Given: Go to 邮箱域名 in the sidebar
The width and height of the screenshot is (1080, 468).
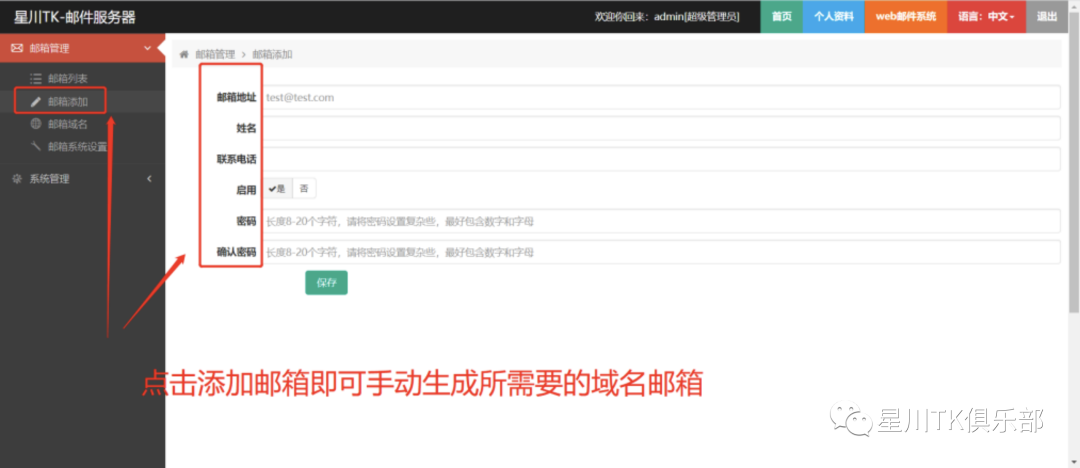Looking at the screenshot, I should [68, 124].
